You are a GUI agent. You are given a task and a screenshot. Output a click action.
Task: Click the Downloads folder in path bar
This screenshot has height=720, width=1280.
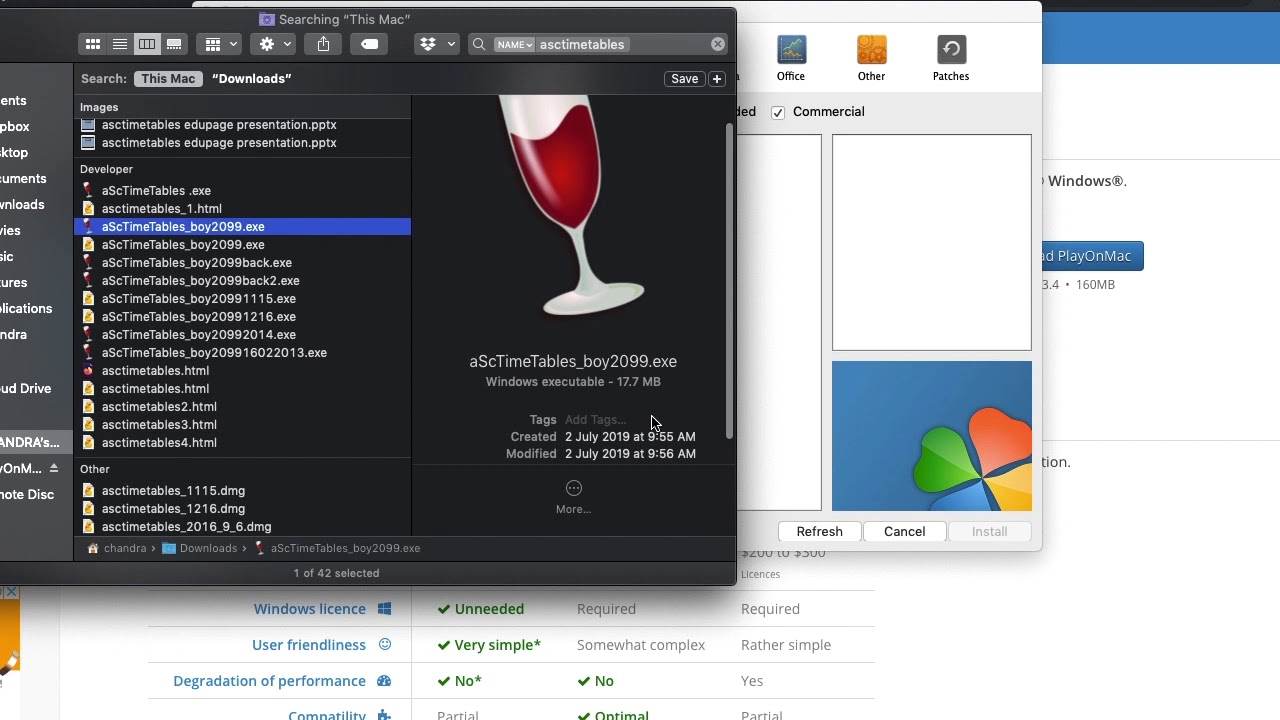199,548
